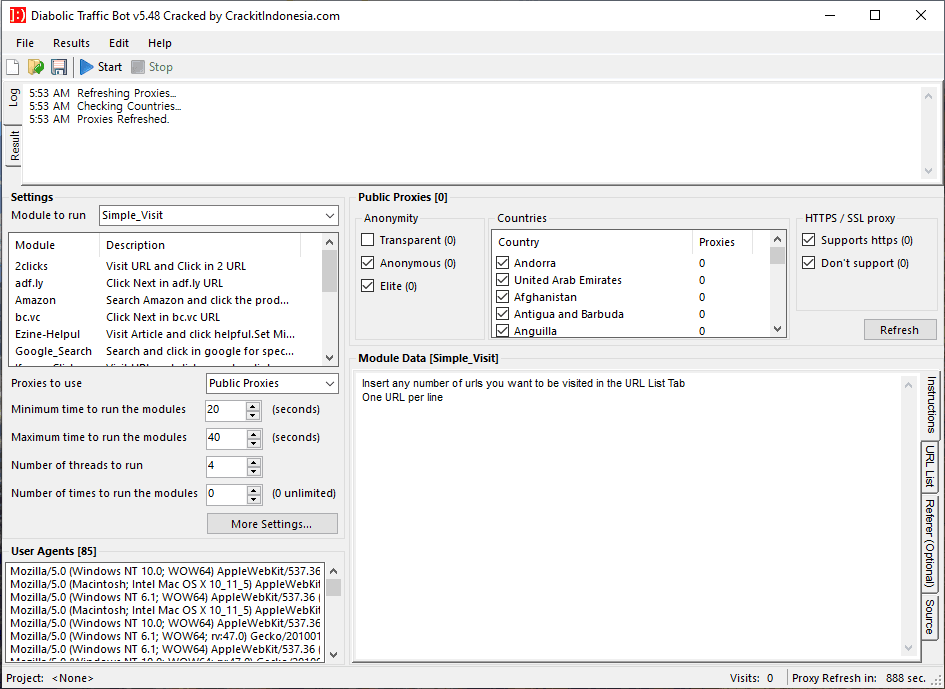Save the current project

[x=60, y=66]
